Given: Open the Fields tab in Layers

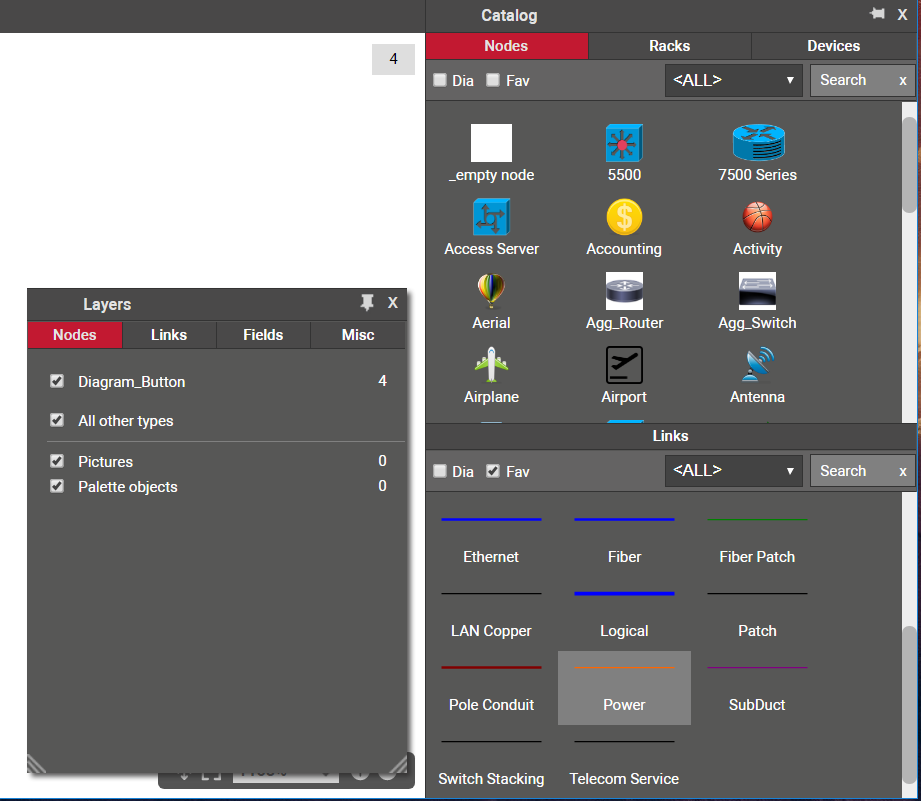Looking at the screenshot, I should coord(263,335).
